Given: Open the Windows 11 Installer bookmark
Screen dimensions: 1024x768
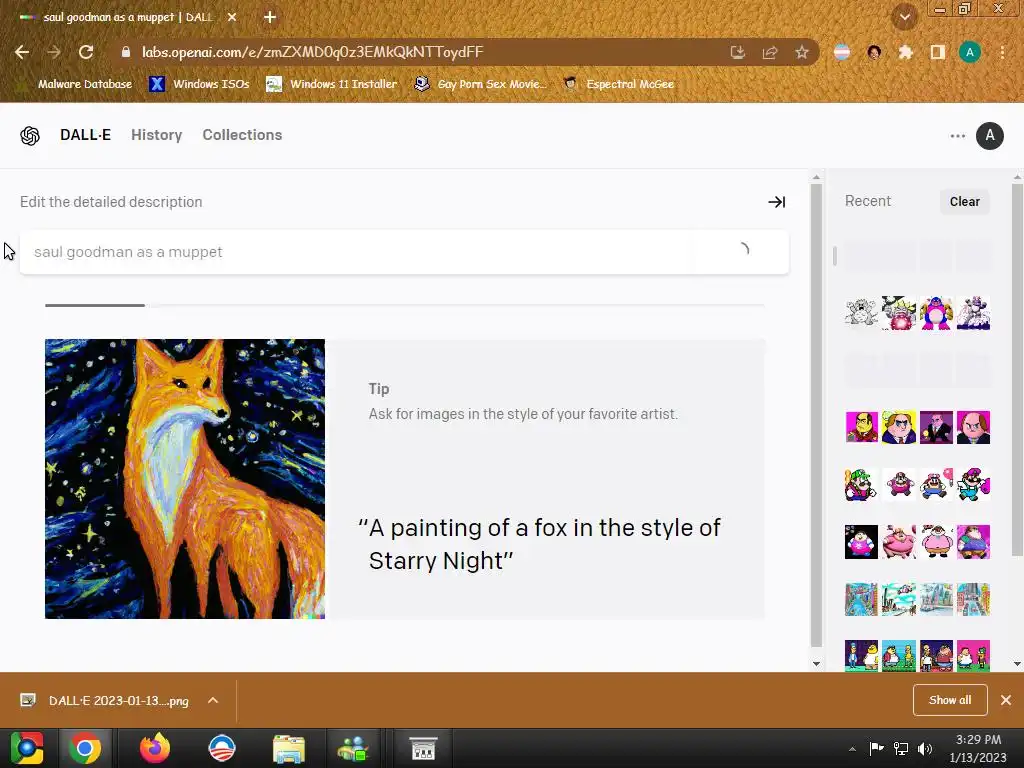Looking at the screenshot, I should pos(332,84).
